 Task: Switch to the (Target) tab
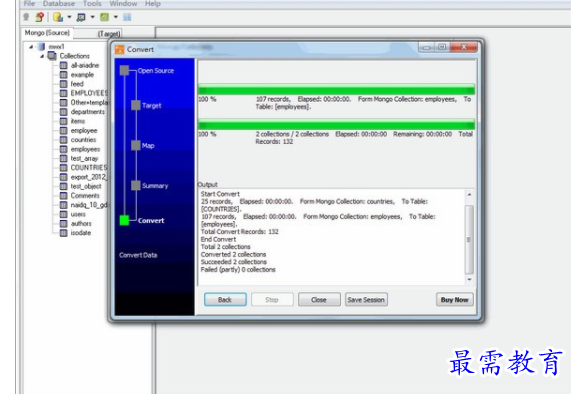coord(109,34)
